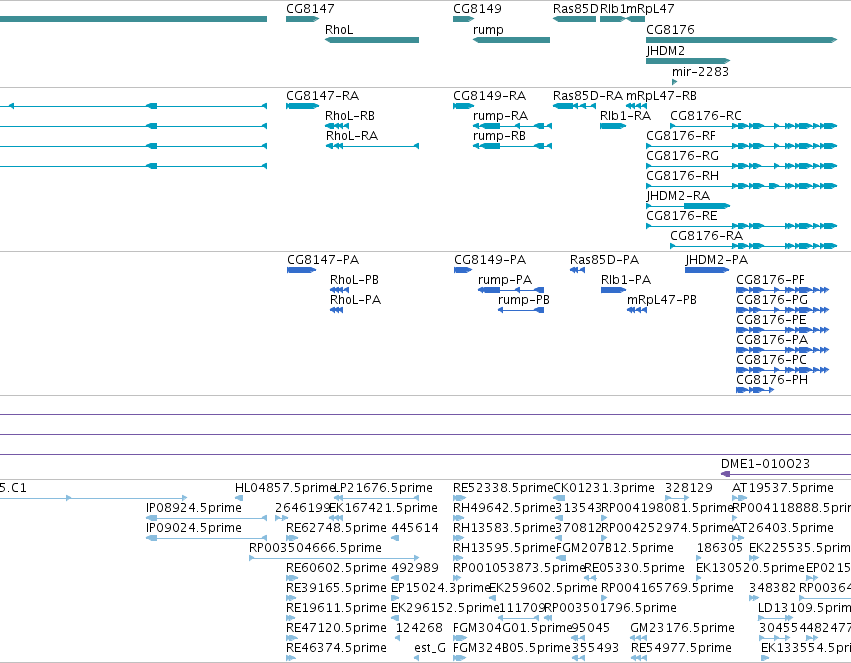
Task: Select EST RH49642.5prime
Action: coord(459,518)
